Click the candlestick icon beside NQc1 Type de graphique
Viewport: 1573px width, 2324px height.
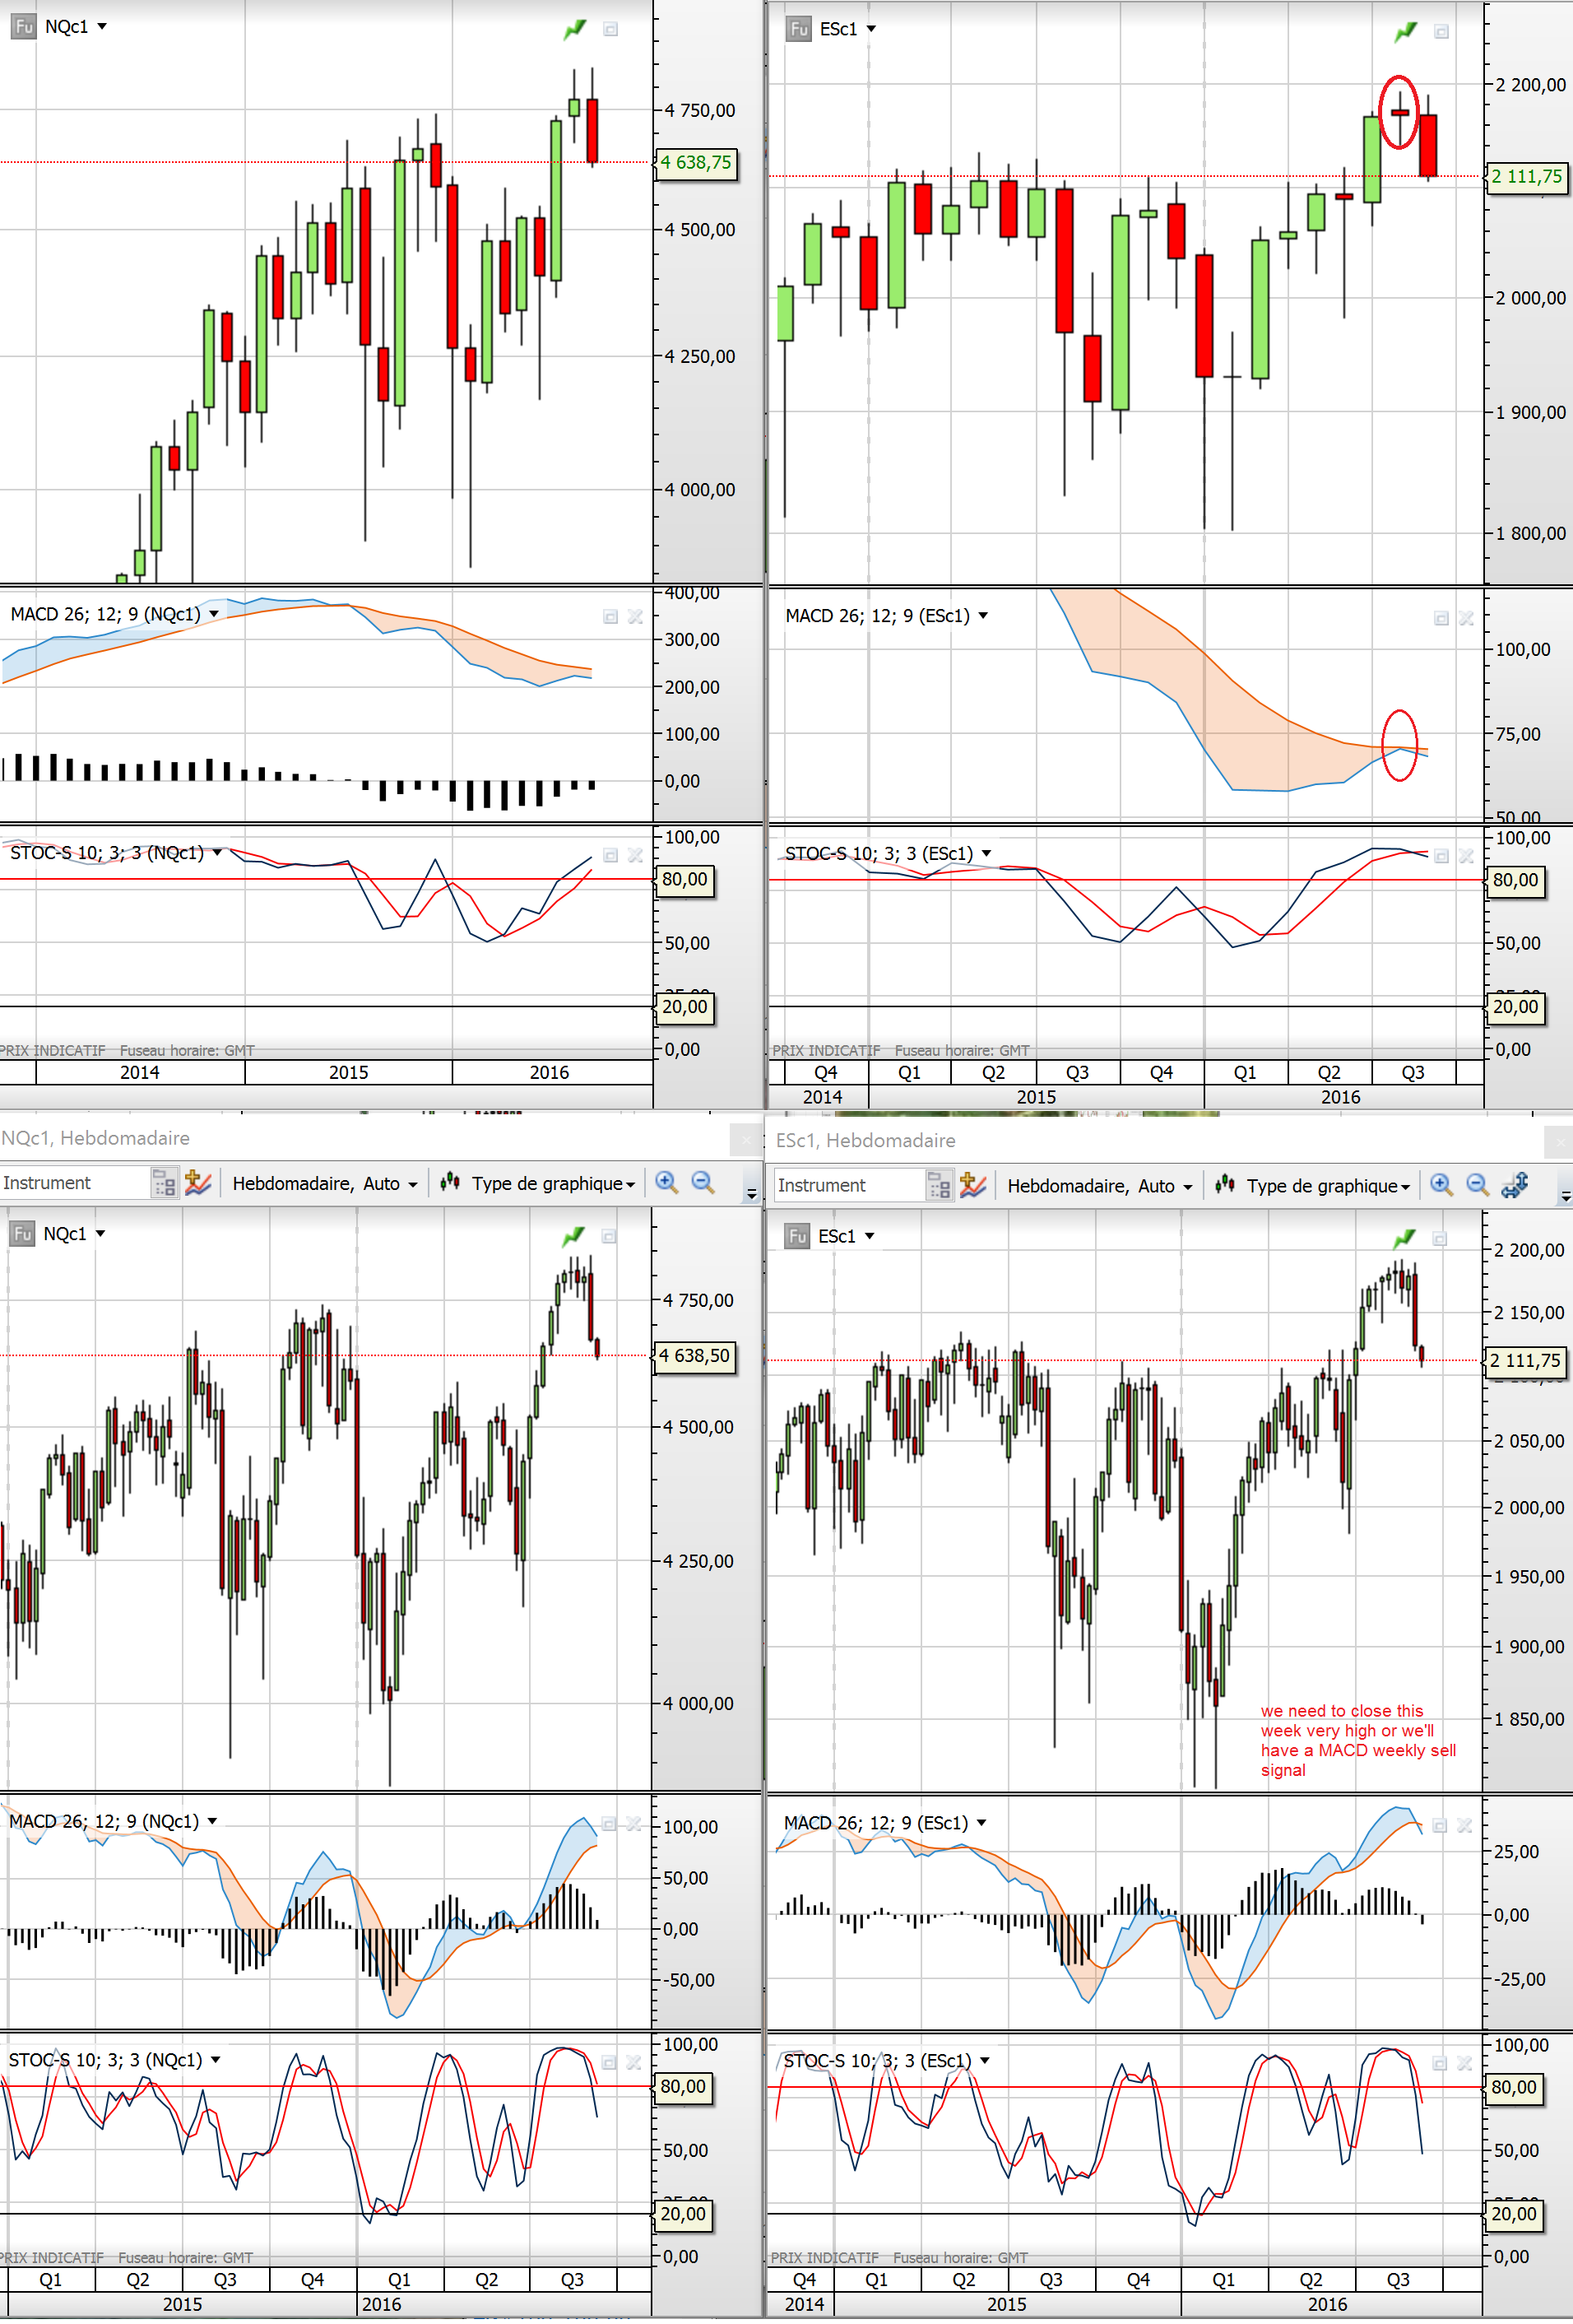(x=450, y=1184)
